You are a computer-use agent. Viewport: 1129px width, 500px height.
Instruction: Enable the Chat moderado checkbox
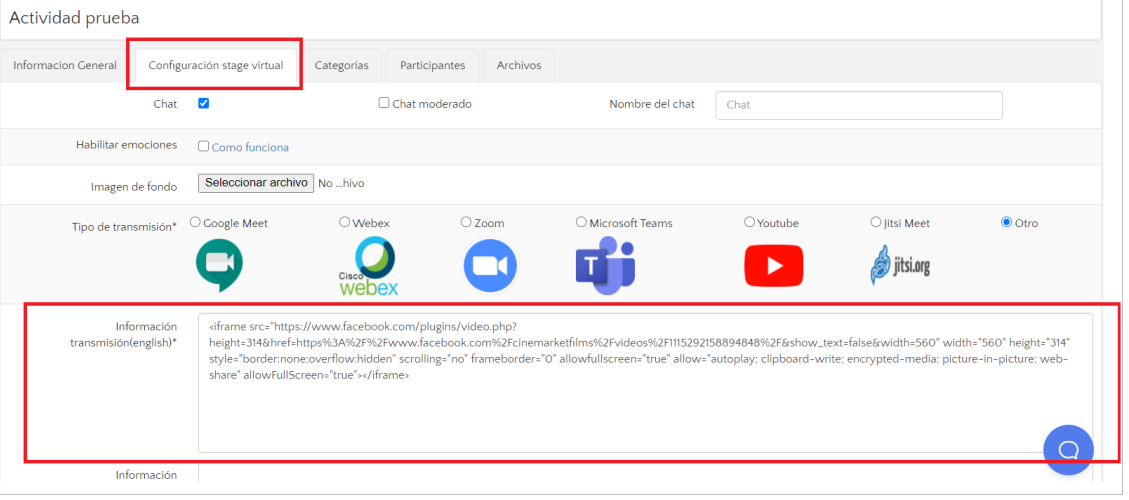point(384,103)
